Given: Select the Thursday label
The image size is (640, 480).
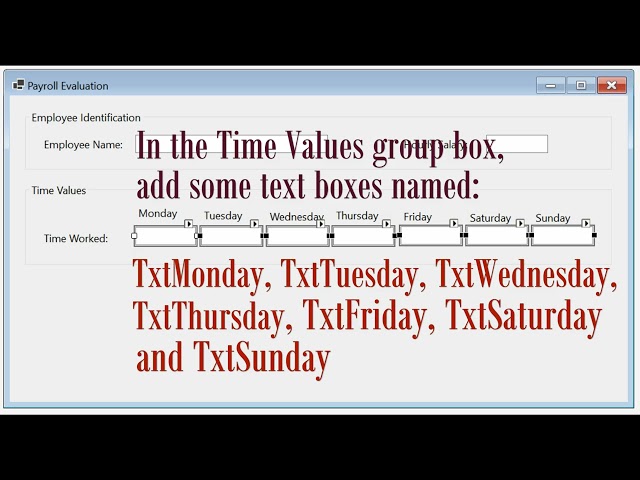Looking at the screenshot, I should click(357, 216).
